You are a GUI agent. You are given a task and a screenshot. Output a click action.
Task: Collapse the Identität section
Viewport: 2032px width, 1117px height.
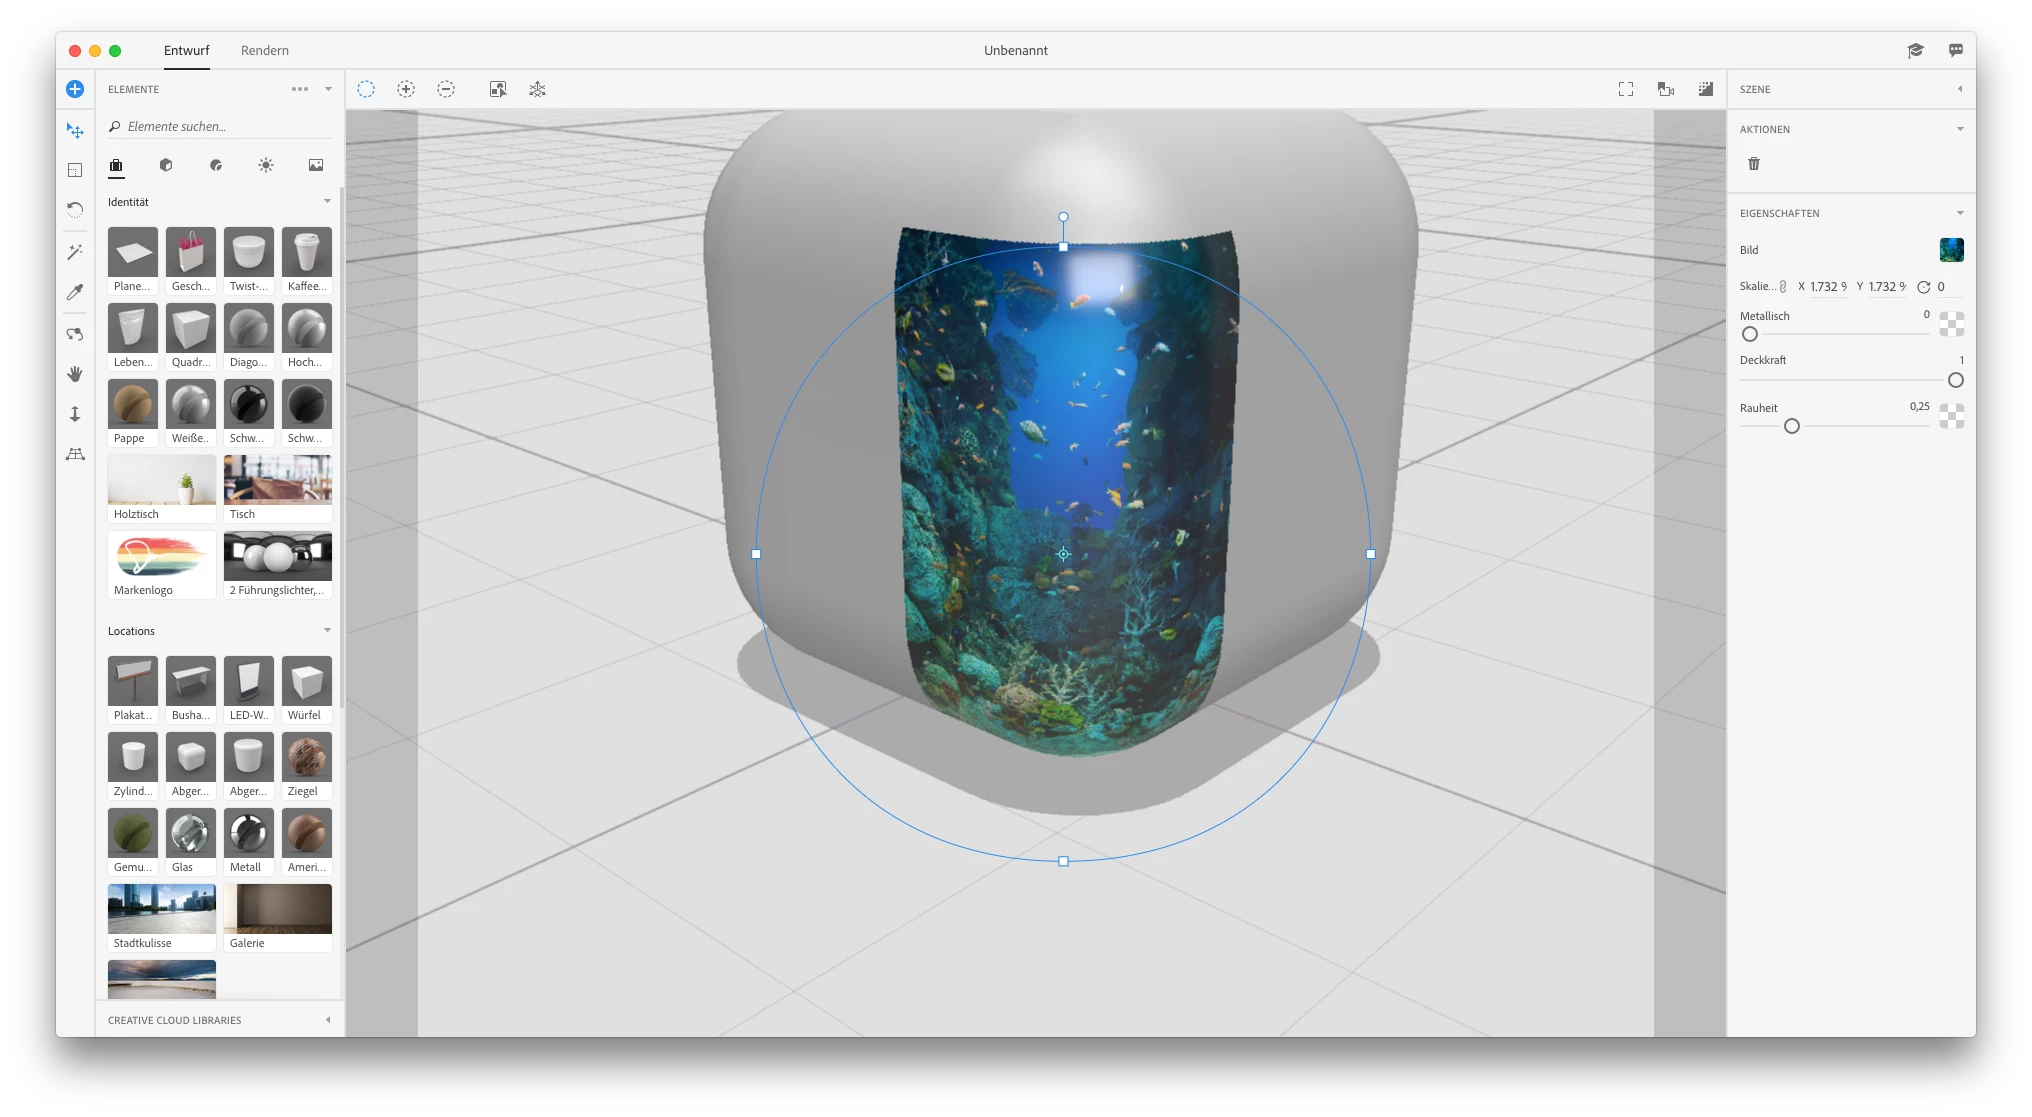327,202
